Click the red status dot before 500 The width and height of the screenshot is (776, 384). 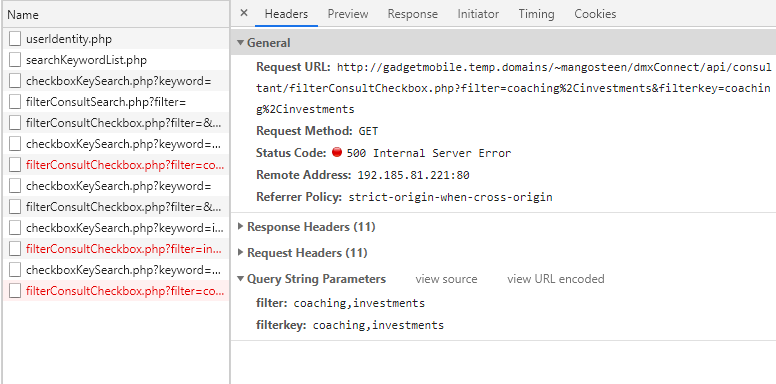pos(337,152)
